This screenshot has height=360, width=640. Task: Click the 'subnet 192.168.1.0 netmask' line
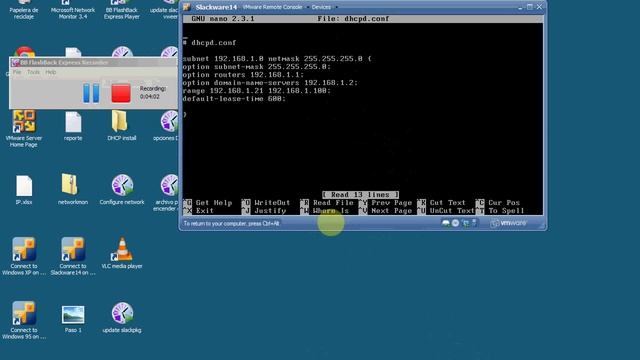[277, 59]
